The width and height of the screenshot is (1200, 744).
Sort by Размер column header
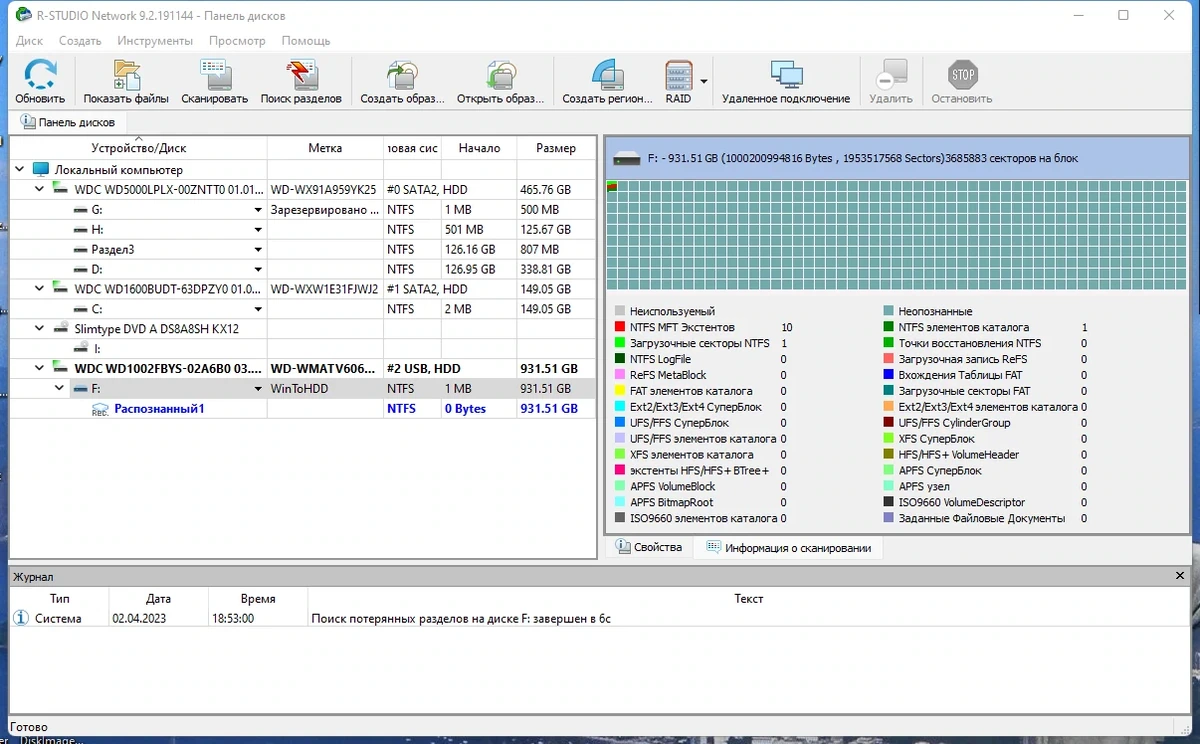555,147
